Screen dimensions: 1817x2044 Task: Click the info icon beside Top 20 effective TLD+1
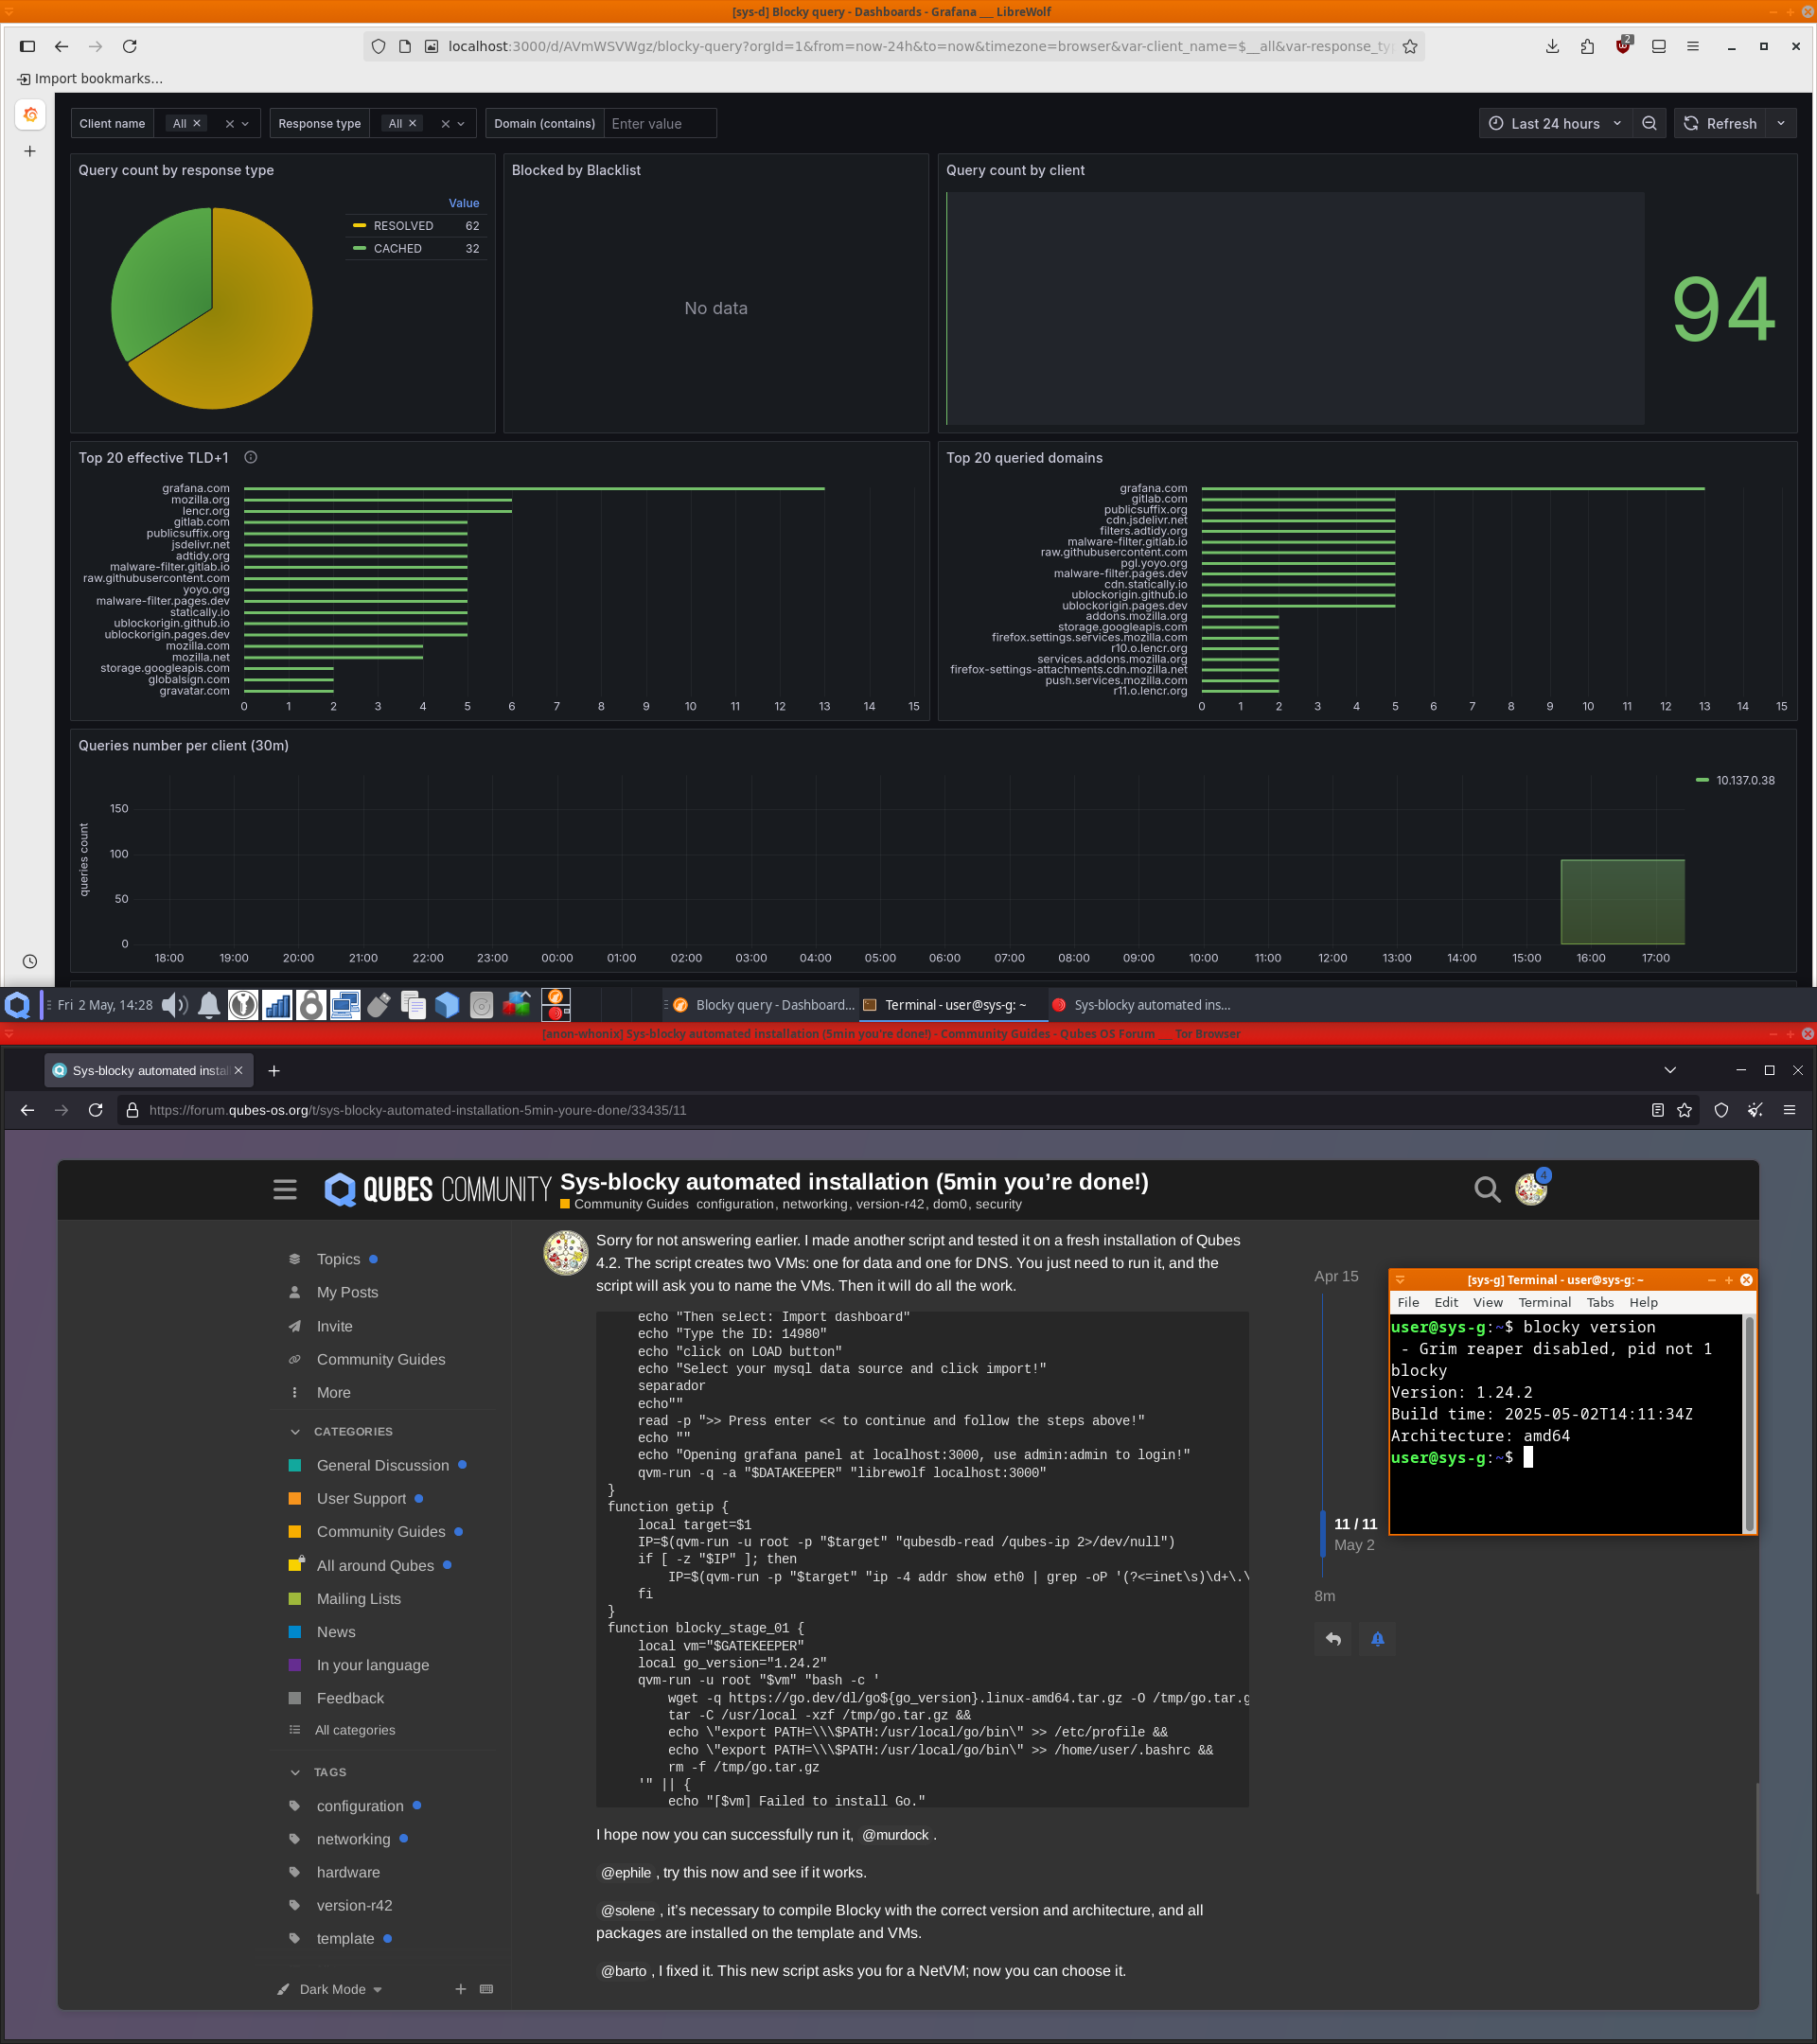coord(251,457)
